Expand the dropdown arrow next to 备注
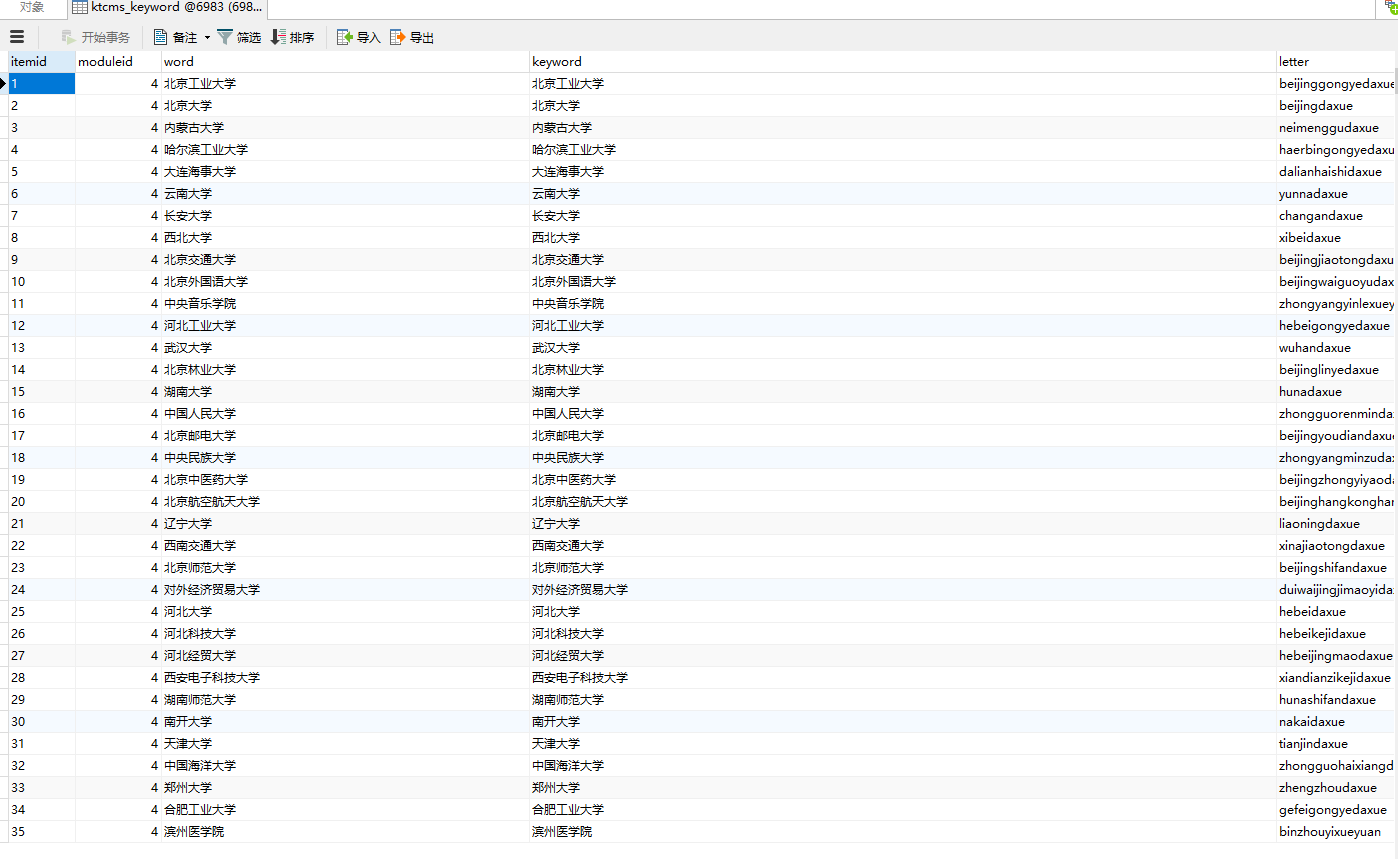Image resolution: width=1398 pixels, height=859 pixels. (207, 37)
